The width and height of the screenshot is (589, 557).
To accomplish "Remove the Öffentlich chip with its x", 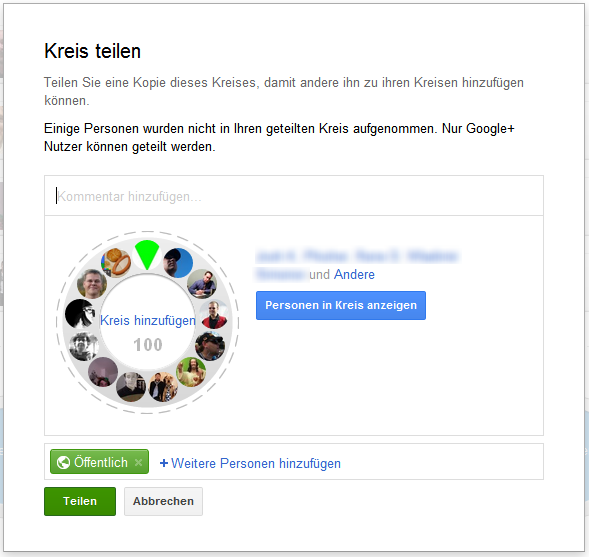I will point(138,462).
